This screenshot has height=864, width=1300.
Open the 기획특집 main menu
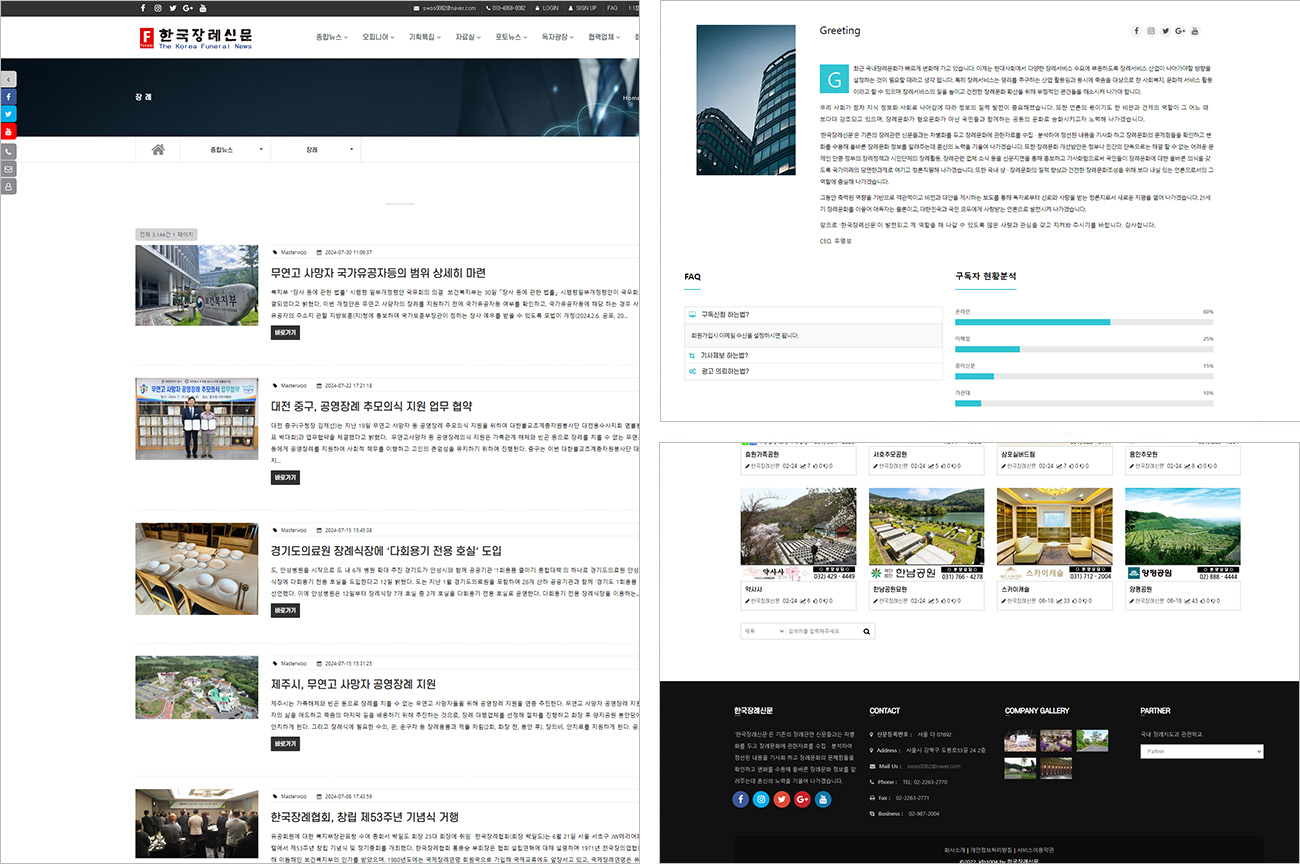(x=425, y=37)
